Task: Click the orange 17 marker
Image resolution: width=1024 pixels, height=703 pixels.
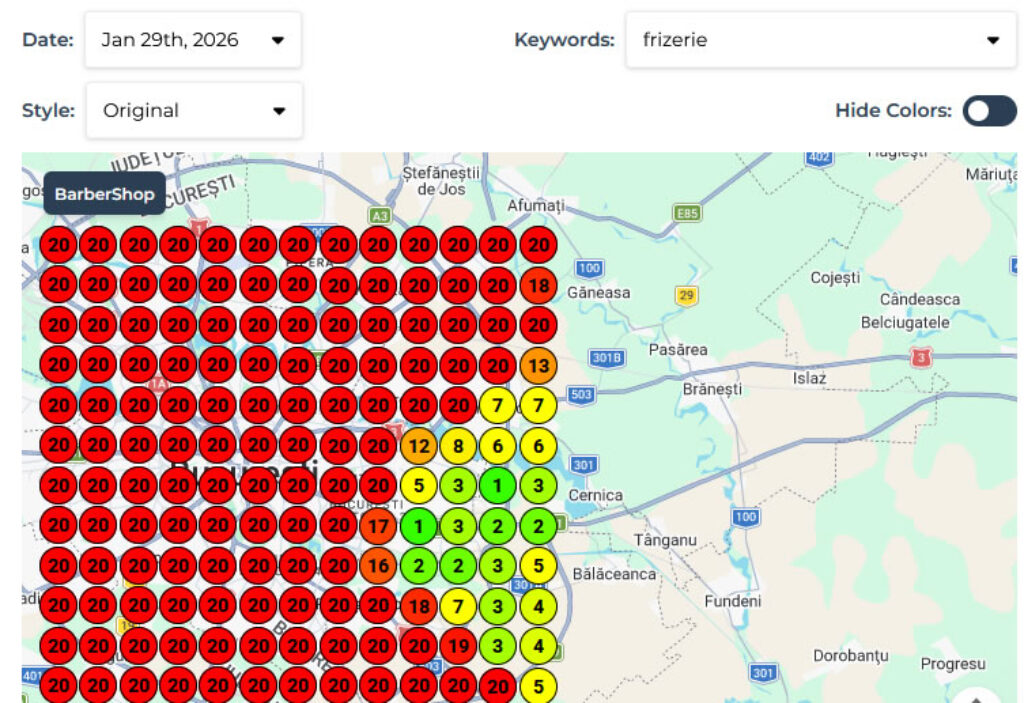Action: pyautogui.click(x=378, y=526)
